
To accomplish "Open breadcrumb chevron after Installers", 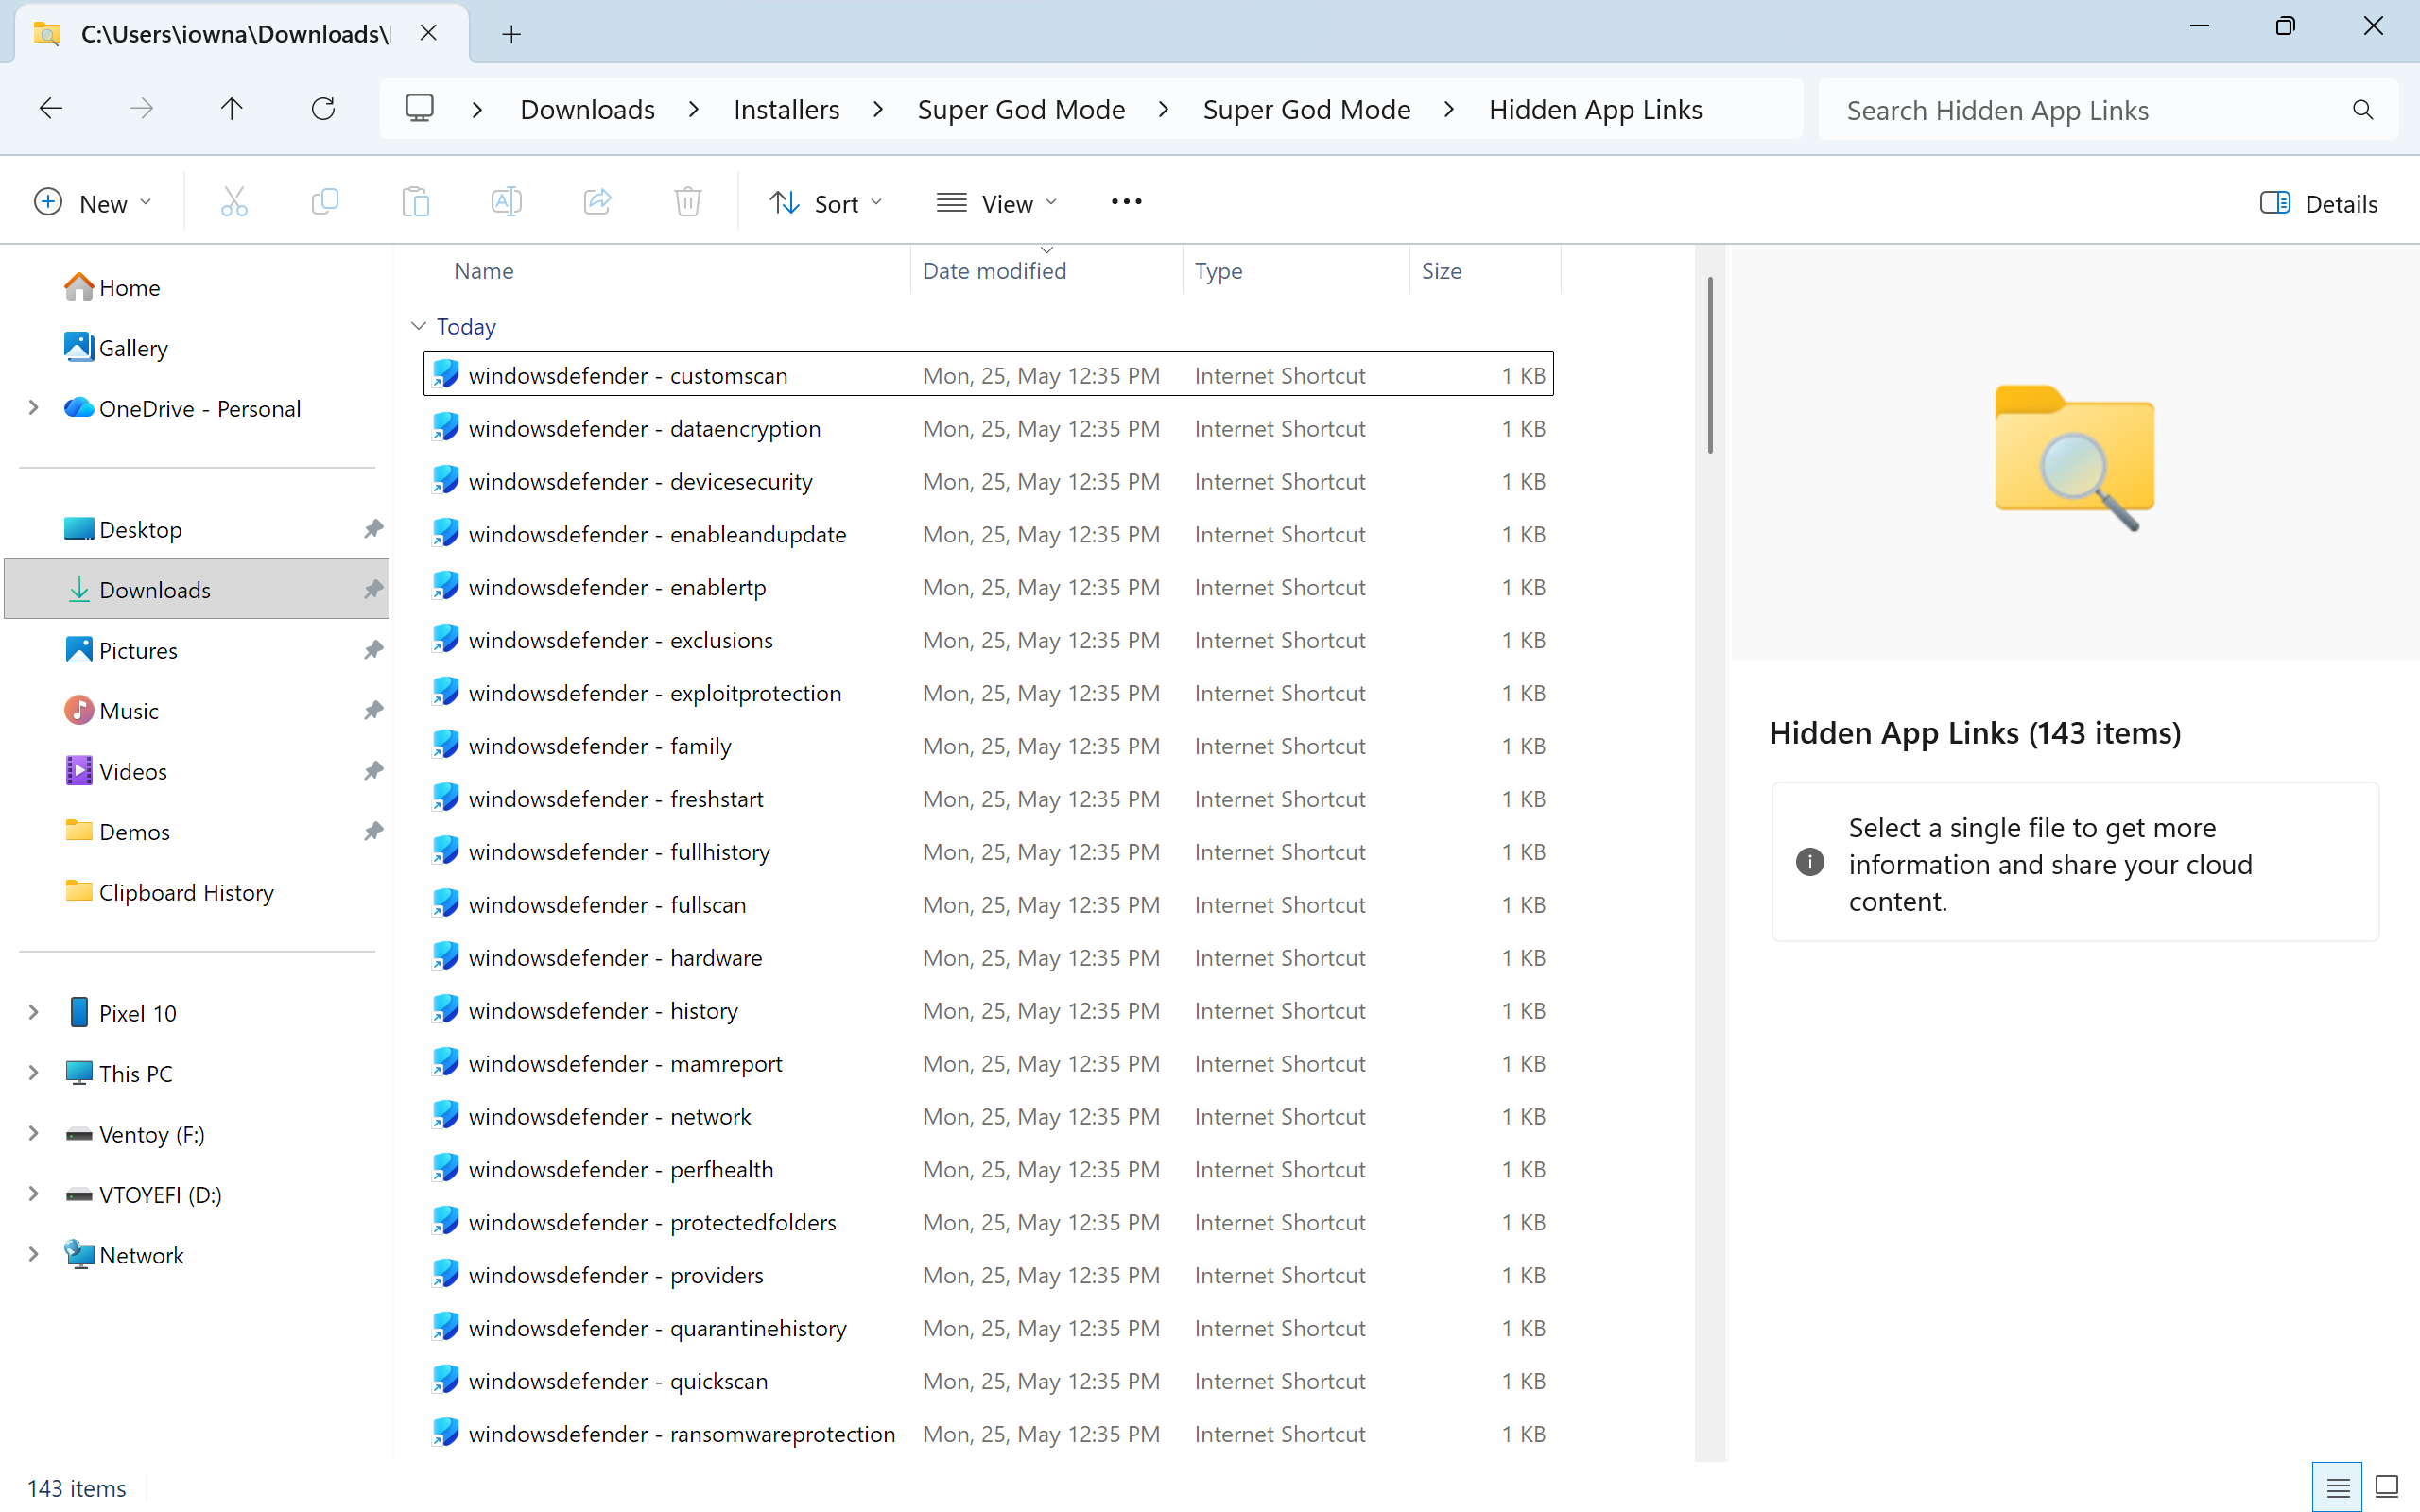I will 878,109.
